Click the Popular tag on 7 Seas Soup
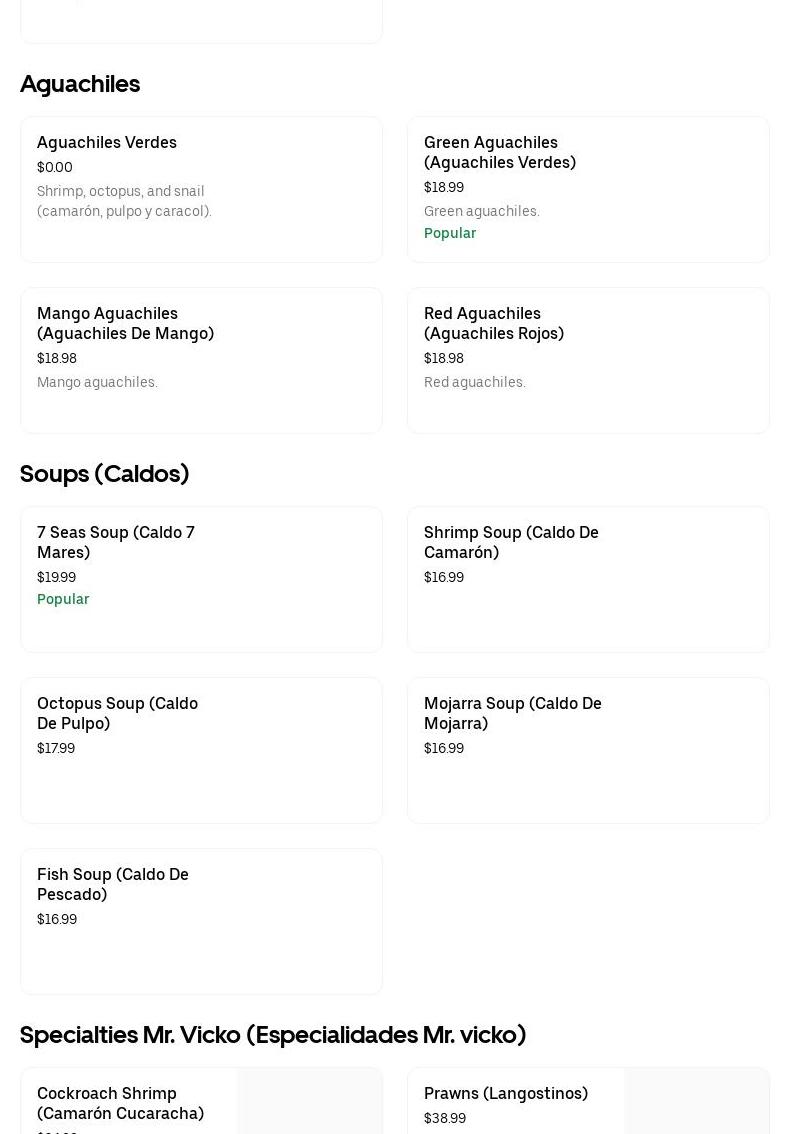Viewport: 804px width, 1134px height. (x=63, y=599)
